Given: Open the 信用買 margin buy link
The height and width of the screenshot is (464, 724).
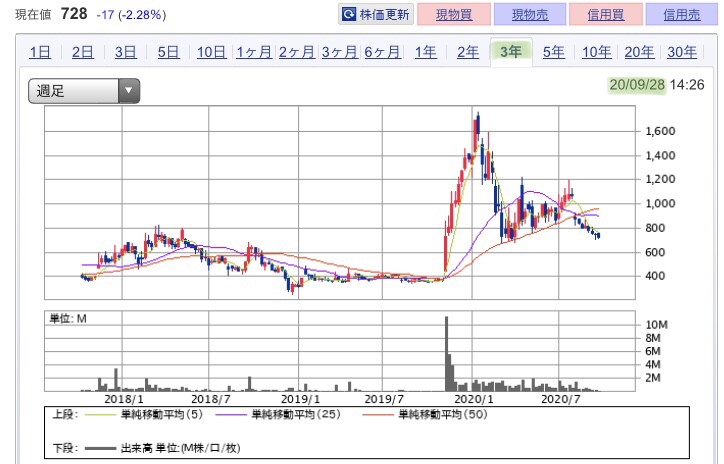Looking at the screenshot, I should coord(605,14).
